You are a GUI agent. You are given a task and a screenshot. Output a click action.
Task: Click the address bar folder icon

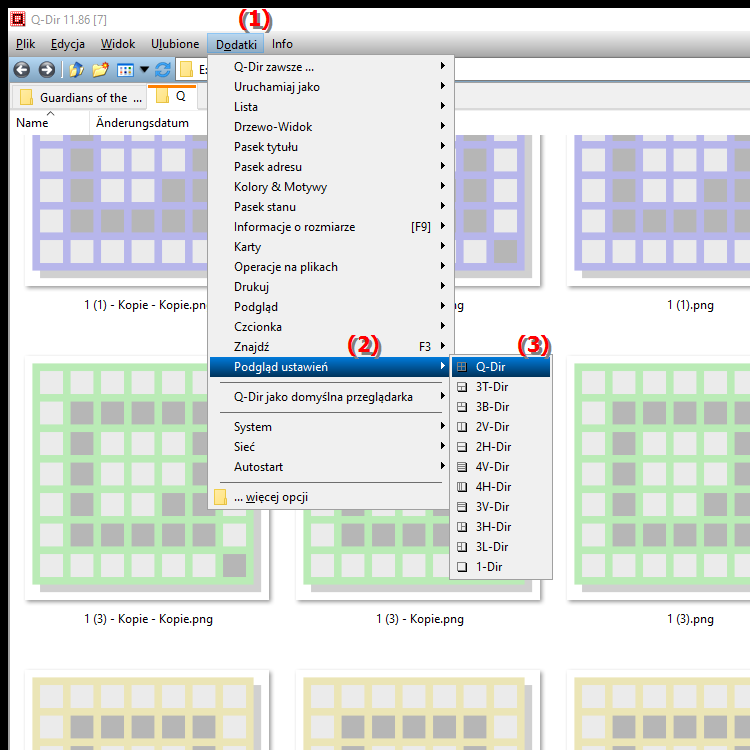click(x=186, y=70)
